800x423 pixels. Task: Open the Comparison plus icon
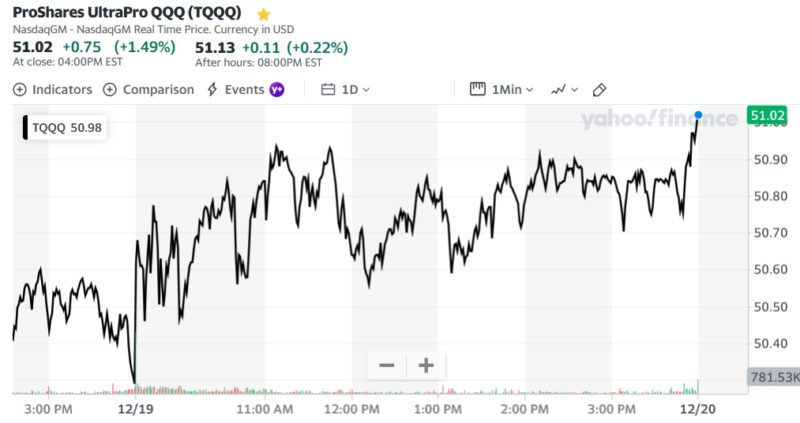[110, 89]
